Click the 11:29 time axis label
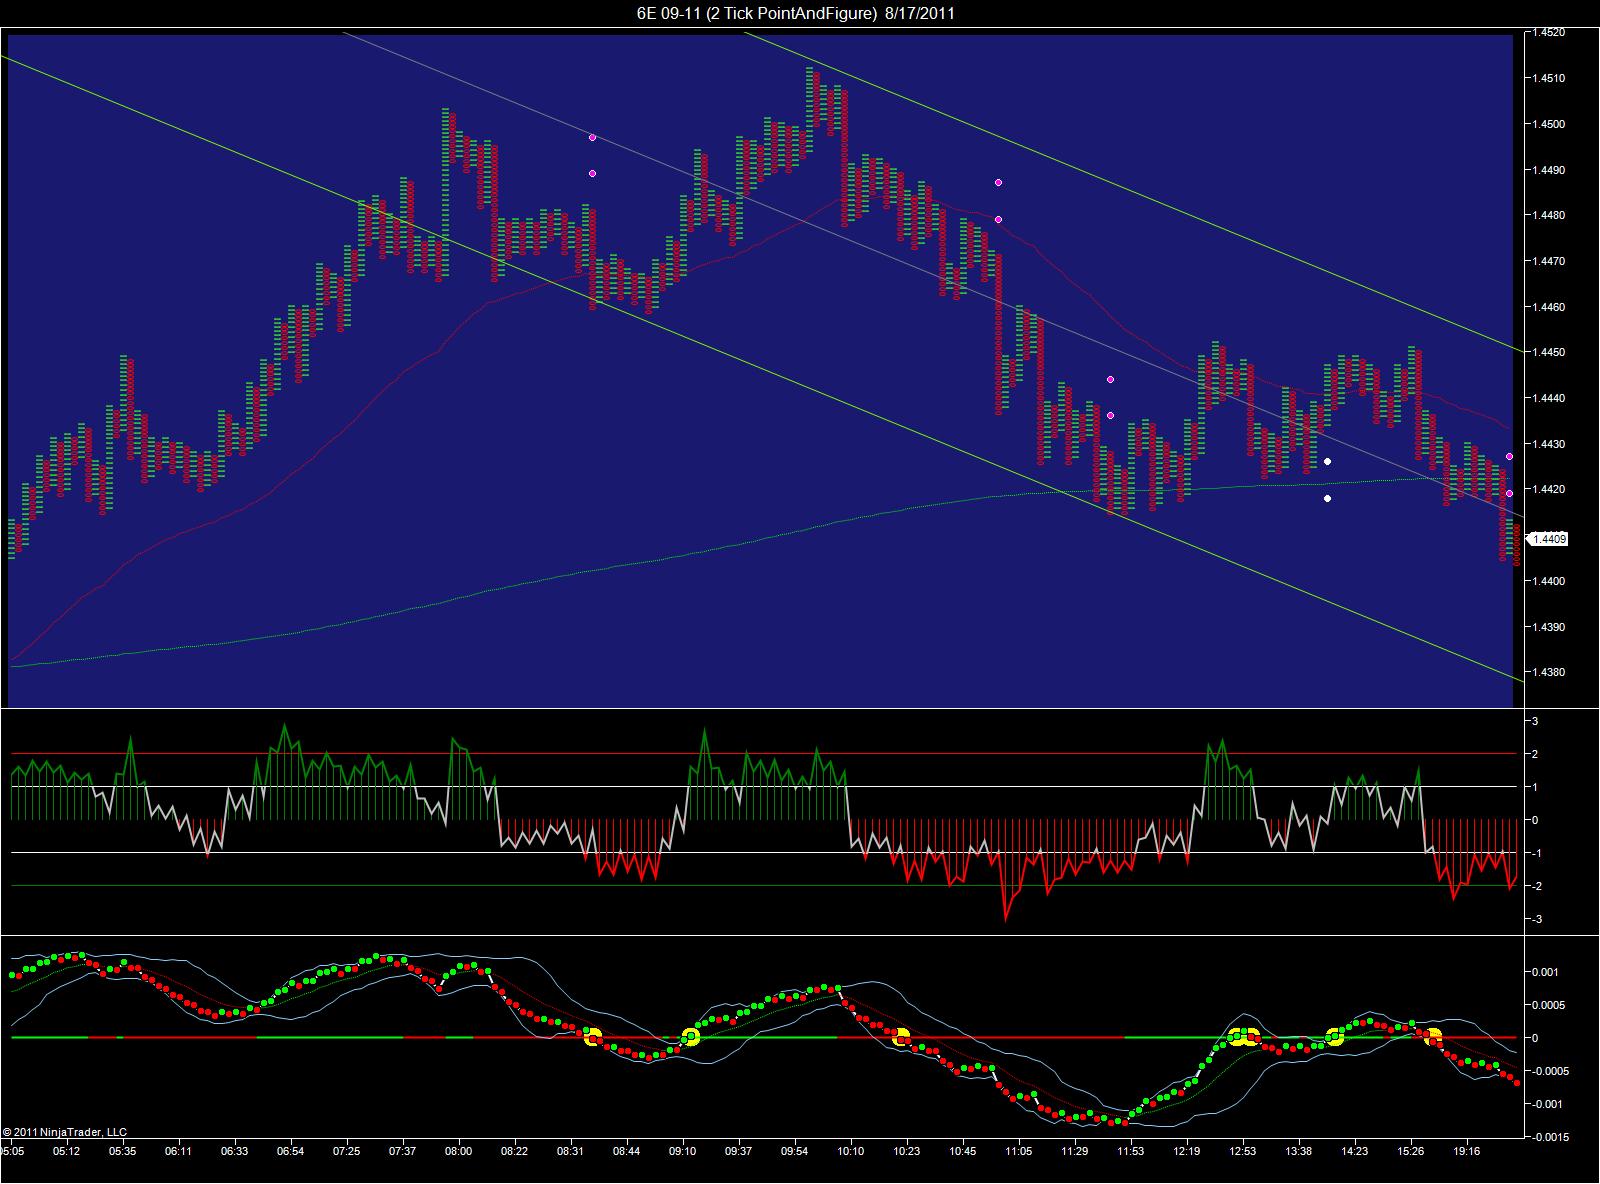The image size is (1600, 1184). point(1075,1151)
